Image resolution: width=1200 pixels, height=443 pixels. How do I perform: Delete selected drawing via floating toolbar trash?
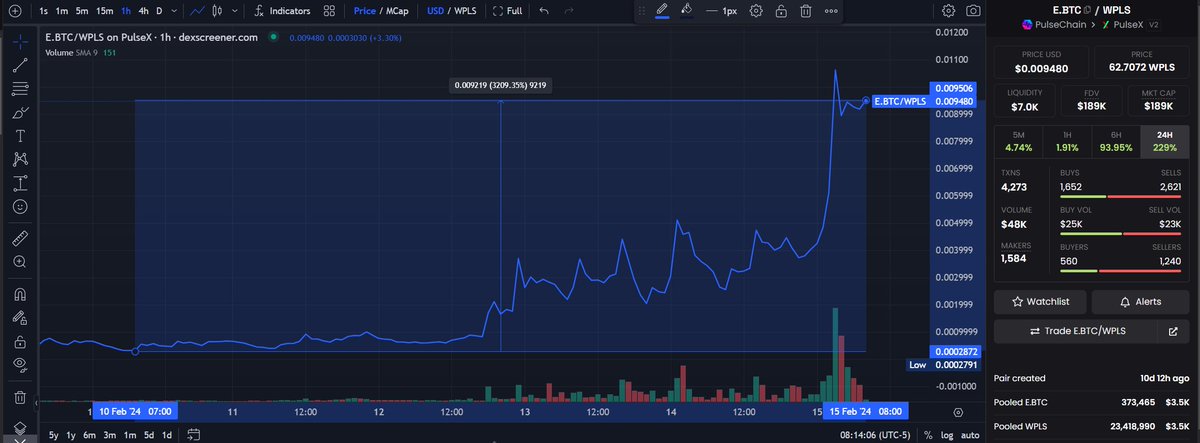pyautogui.click(x=805, y=11)
